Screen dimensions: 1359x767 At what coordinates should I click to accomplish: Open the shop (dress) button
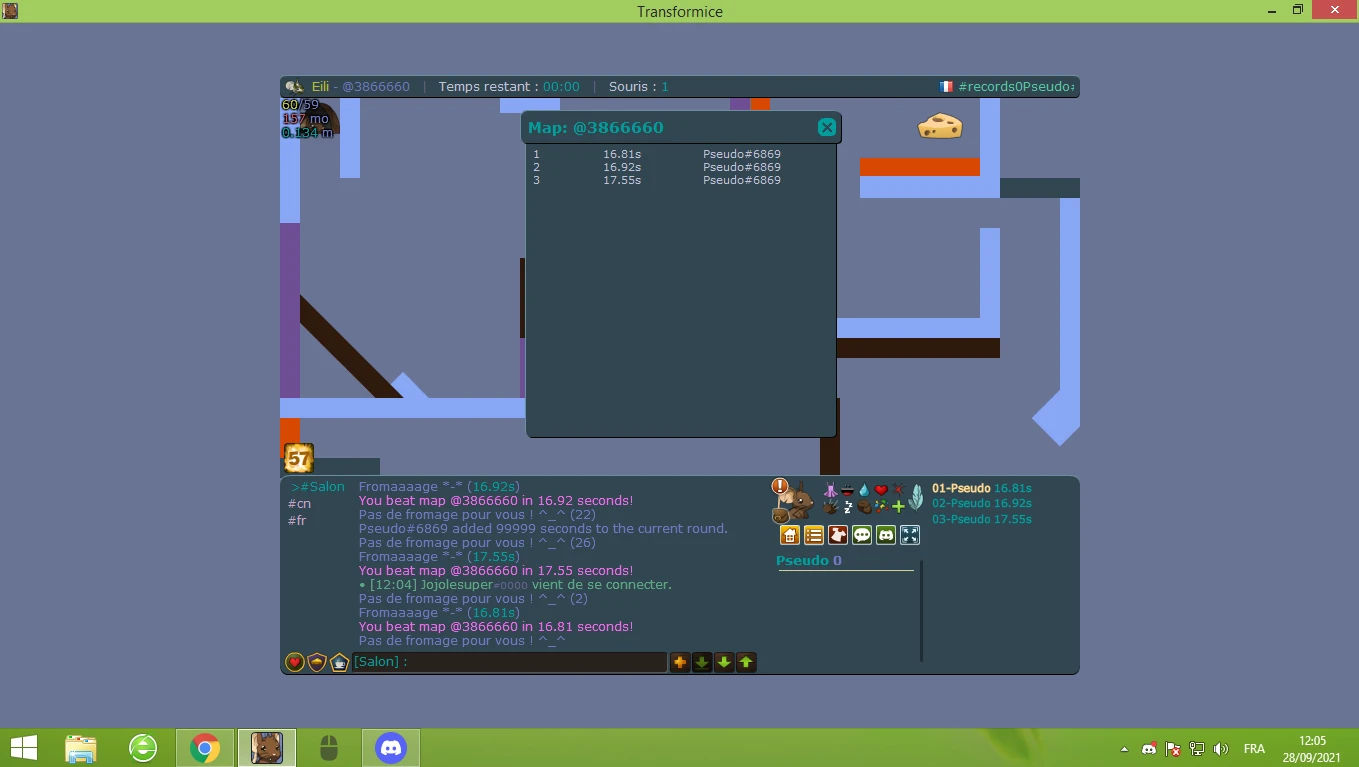pos(838,535)
